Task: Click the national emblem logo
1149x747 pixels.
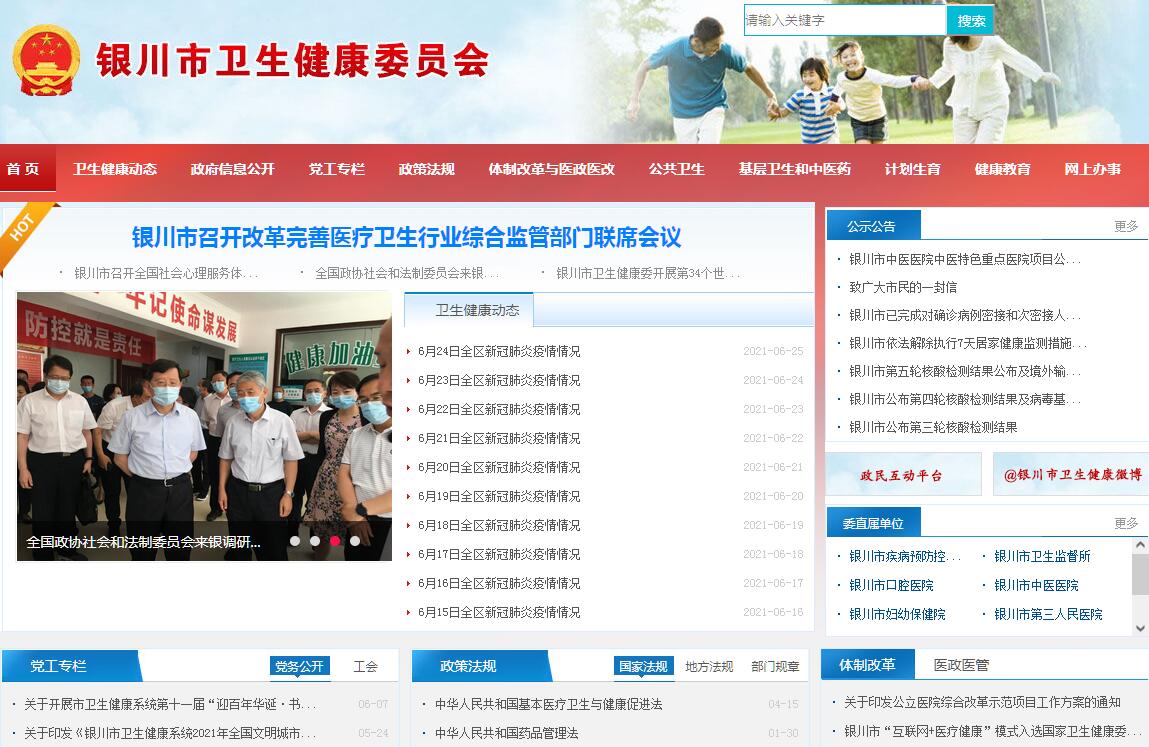Action: [46, 60]
